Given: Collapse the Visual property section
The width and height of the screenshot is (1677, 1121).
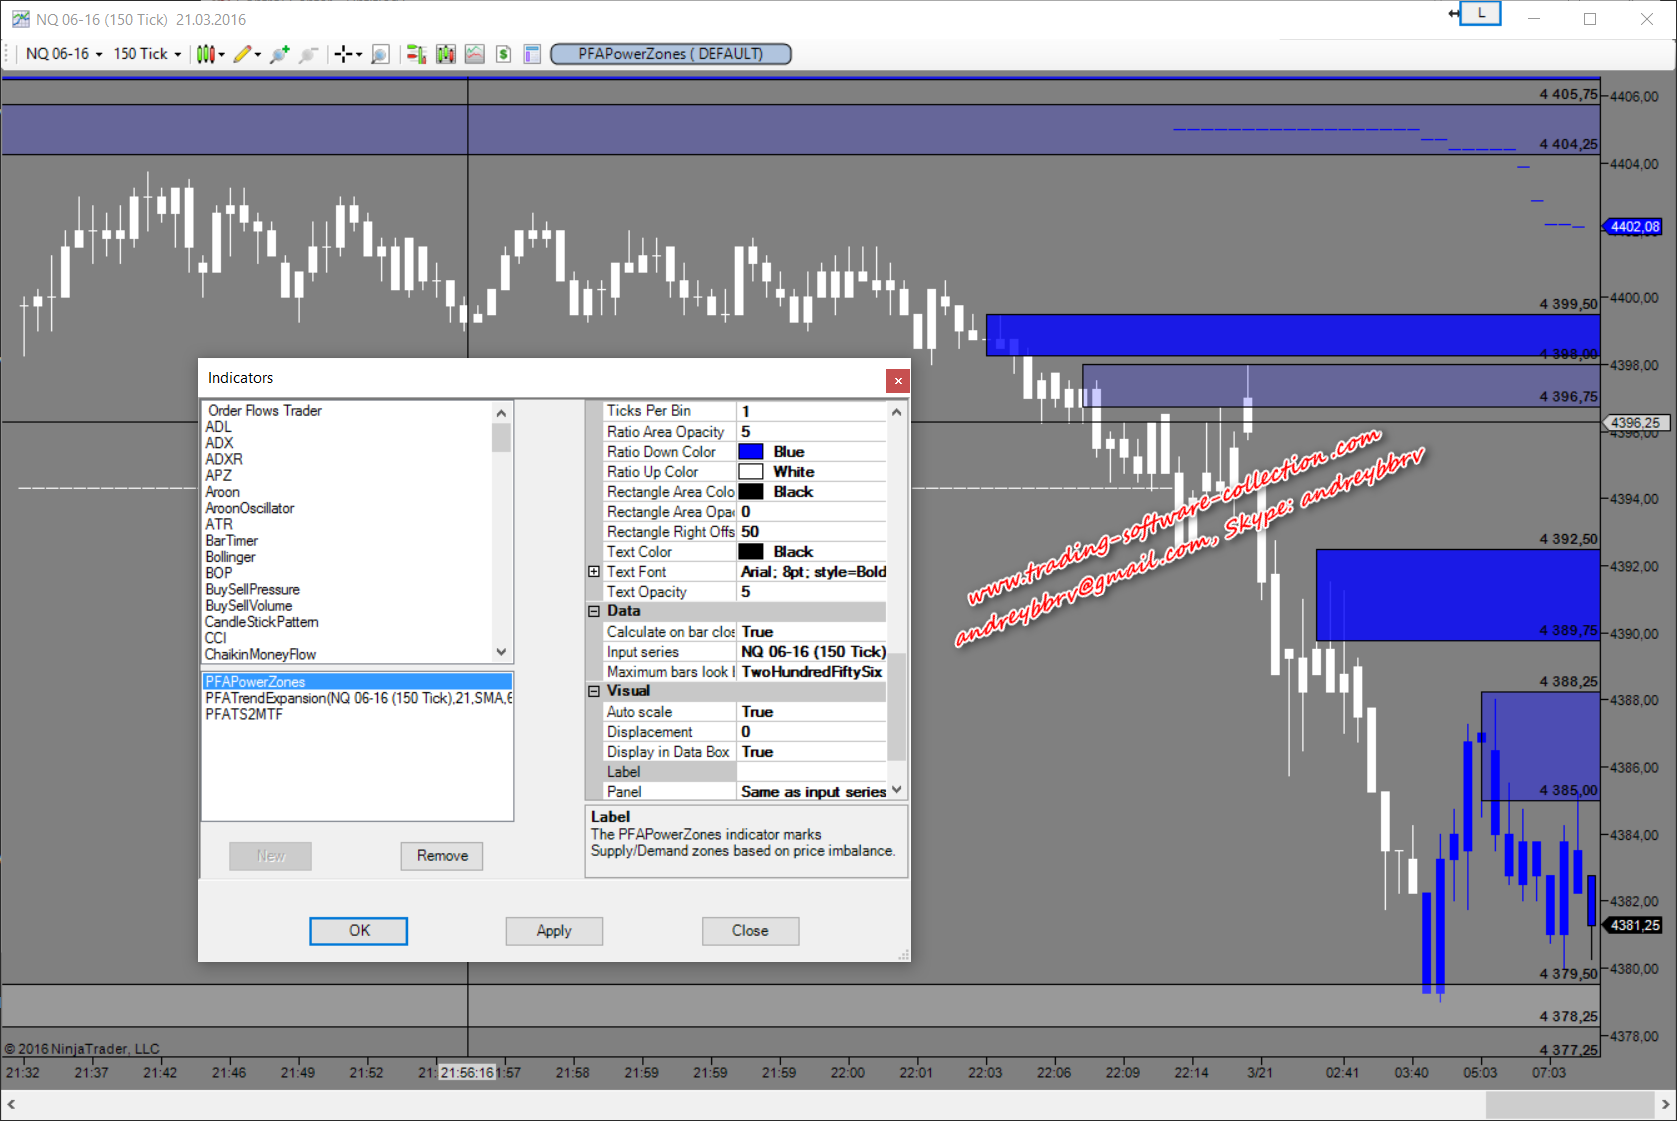Looking at the screenshot, I should [x=594, y=691].
